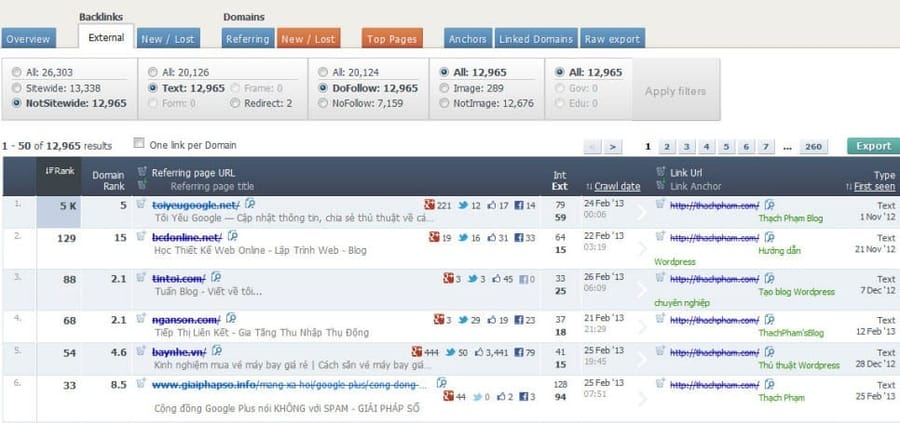The width and height of the screenshot is (900, 423).
Task: Open the thachpham.com link in the tintoi.com row
Action: point(715,279)
